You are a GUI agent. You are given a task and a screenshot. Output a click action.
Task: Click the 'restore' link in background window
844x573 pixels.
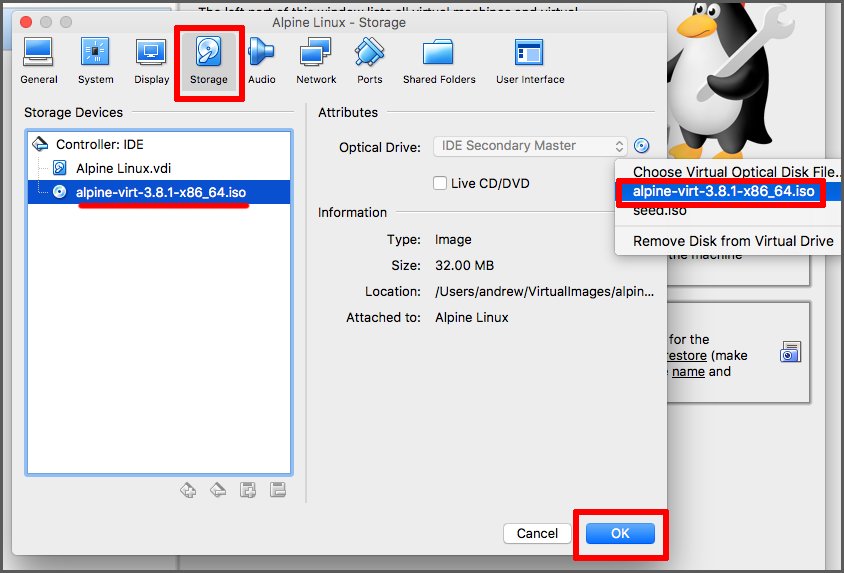pos(686,356)
